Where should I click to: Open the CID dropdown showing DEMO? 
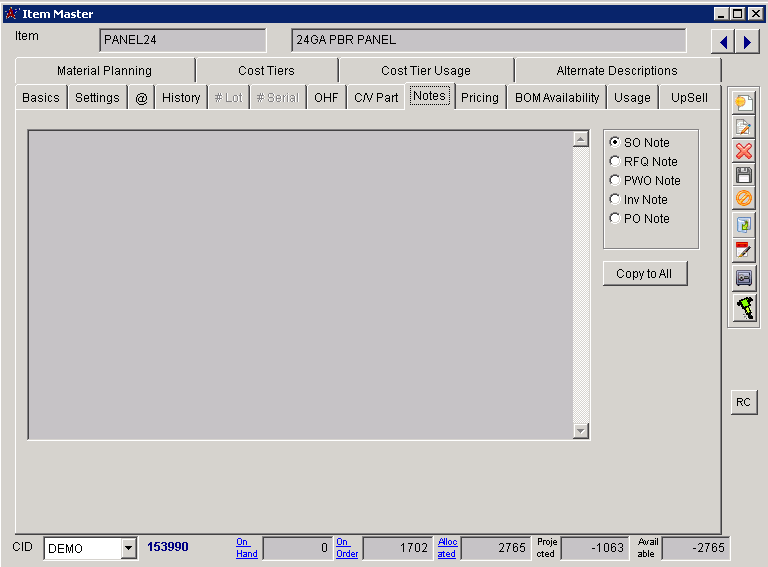[x=128, y=548]
